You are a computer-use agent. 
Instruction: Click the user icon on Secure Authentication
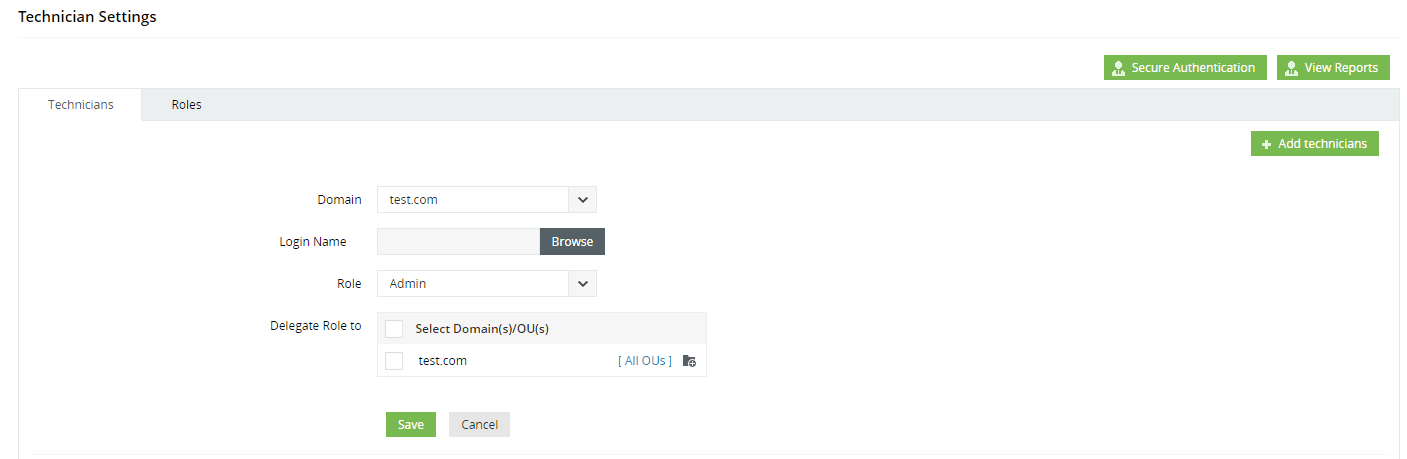pyautogui.click(x=1119, y=68)
